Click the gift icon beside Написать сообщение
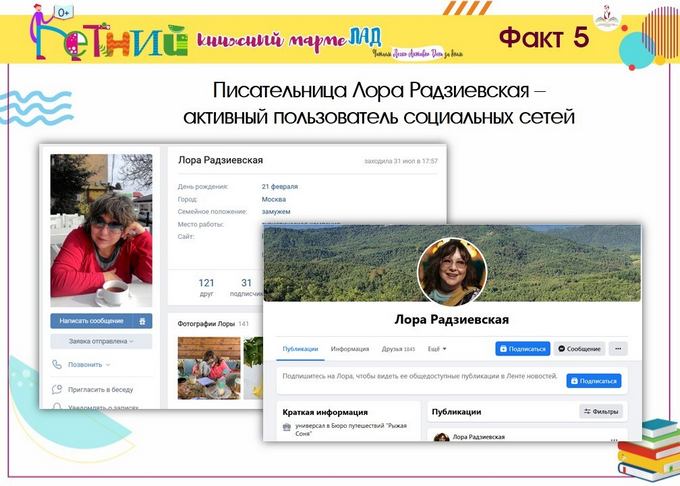This screenshot has height=486, width=680. tap(142, 321)
